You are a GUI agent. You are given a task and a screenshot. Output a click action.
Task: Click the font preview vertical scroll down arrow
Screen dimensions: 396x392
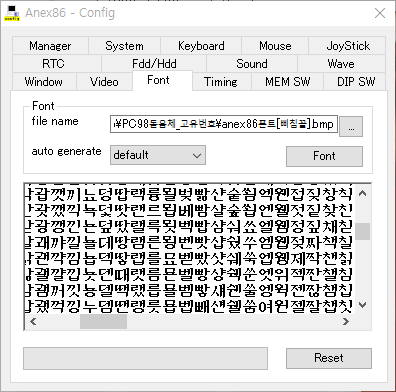pos(363,304)
